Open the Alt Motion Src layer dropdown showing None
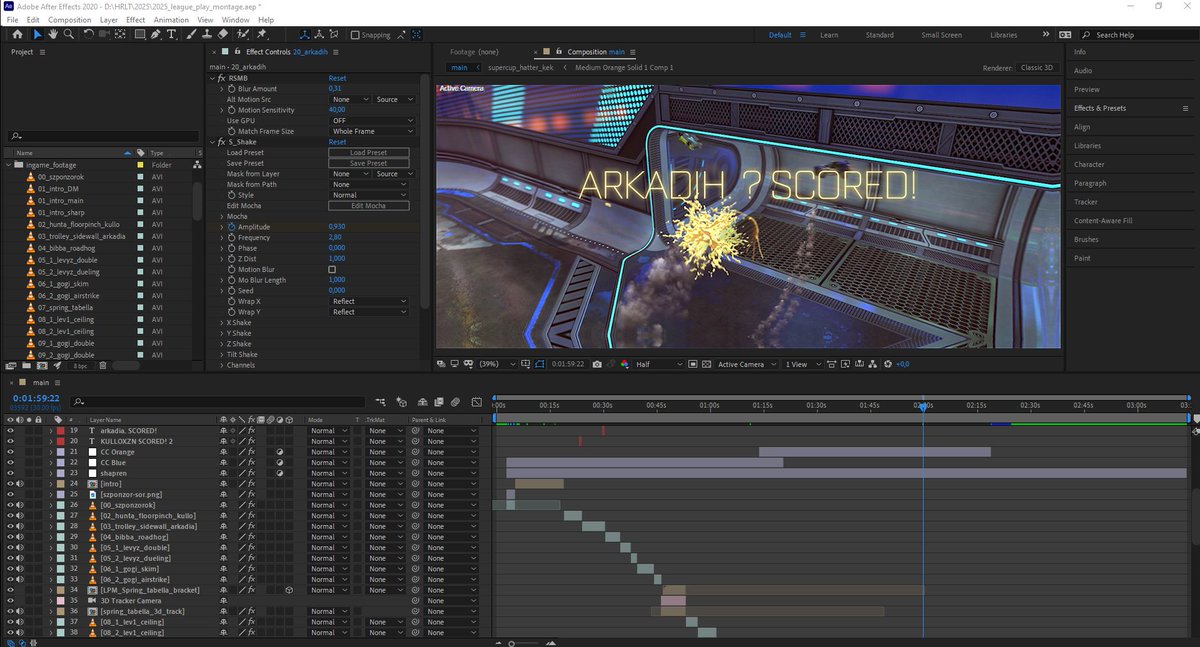Image resolution: width=1200 pixels, height=647 pixels. click(350, 100)
